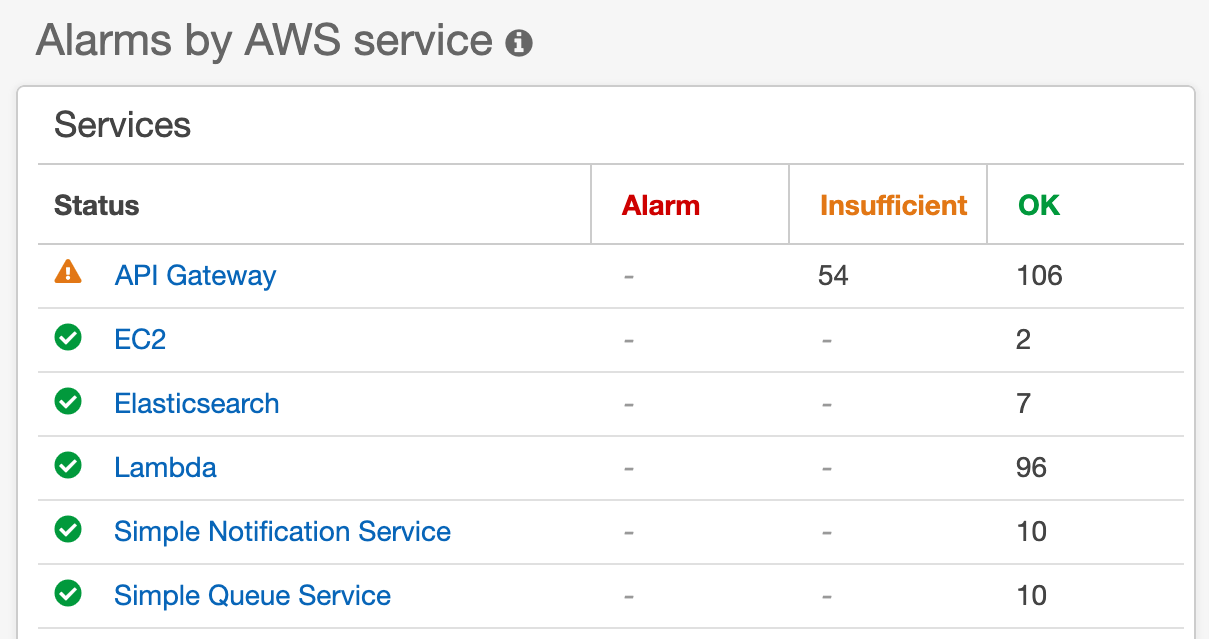Viewport: 1209px width, 639px height.
Task: Click API Gateway's OK count of 106
Action: pos(1039,276)
